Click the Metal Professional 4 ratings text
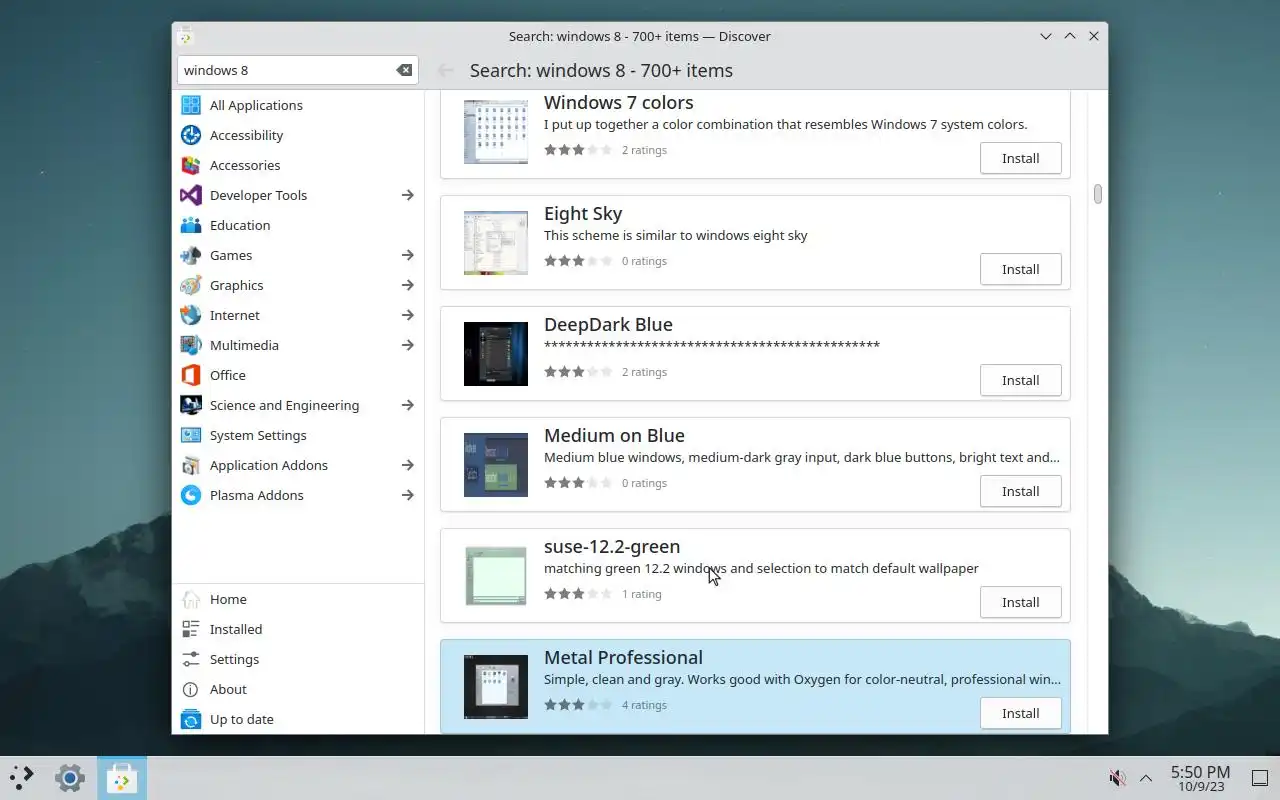1280x800 pixels. 644,705
